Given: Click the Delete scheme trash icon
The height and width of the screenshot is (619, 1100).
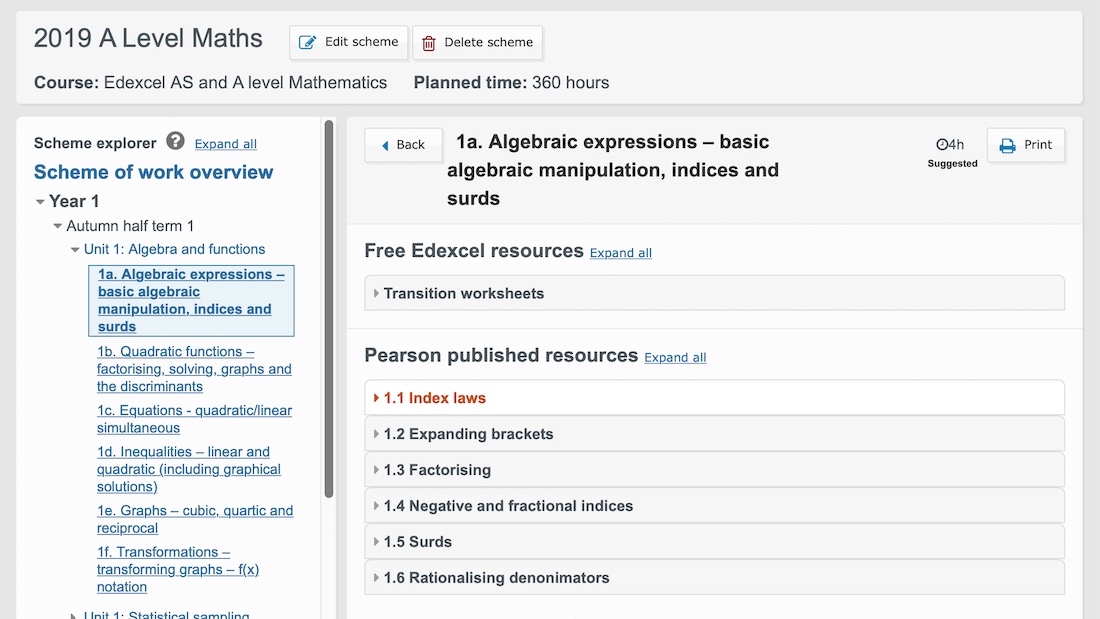Looking at the screenshot, I should pyautogui.click(x=429, y=43).
